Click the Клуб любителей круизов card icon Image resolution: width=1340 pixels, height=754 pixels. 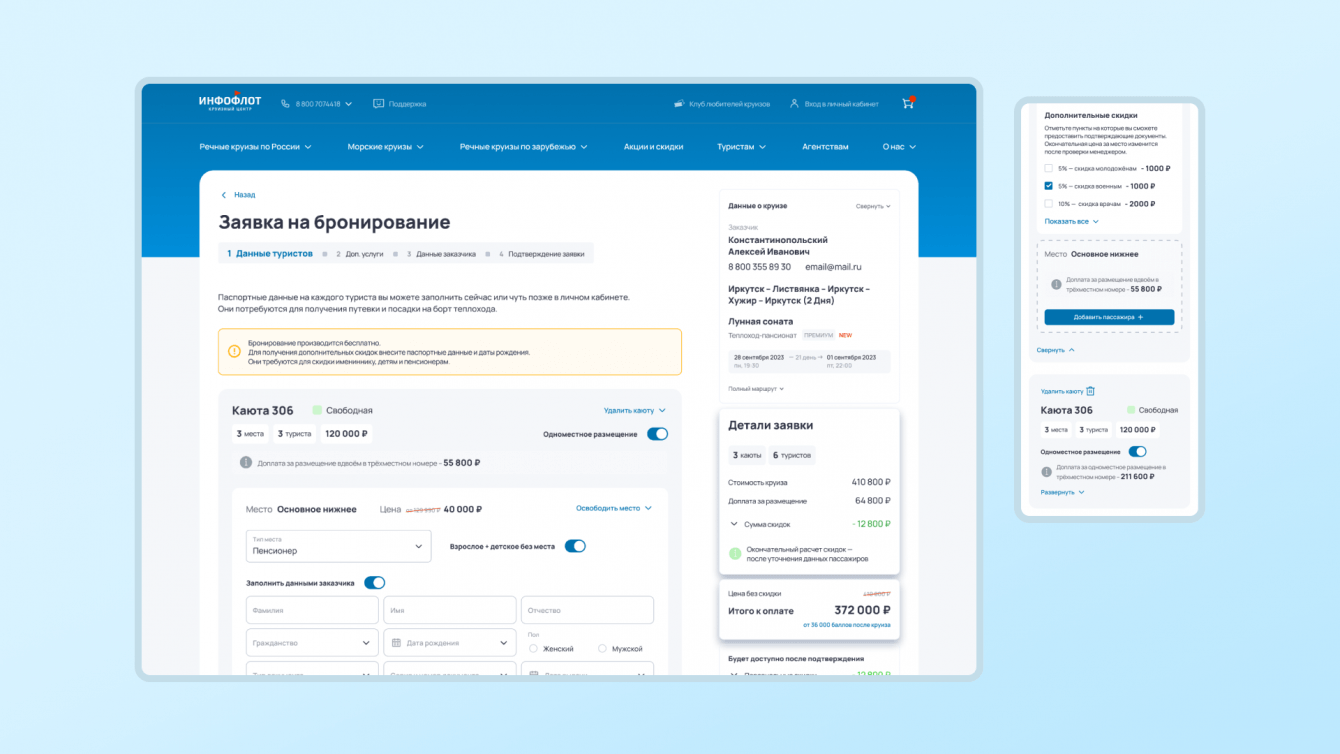pyautogui.click(x=679, y=104)
